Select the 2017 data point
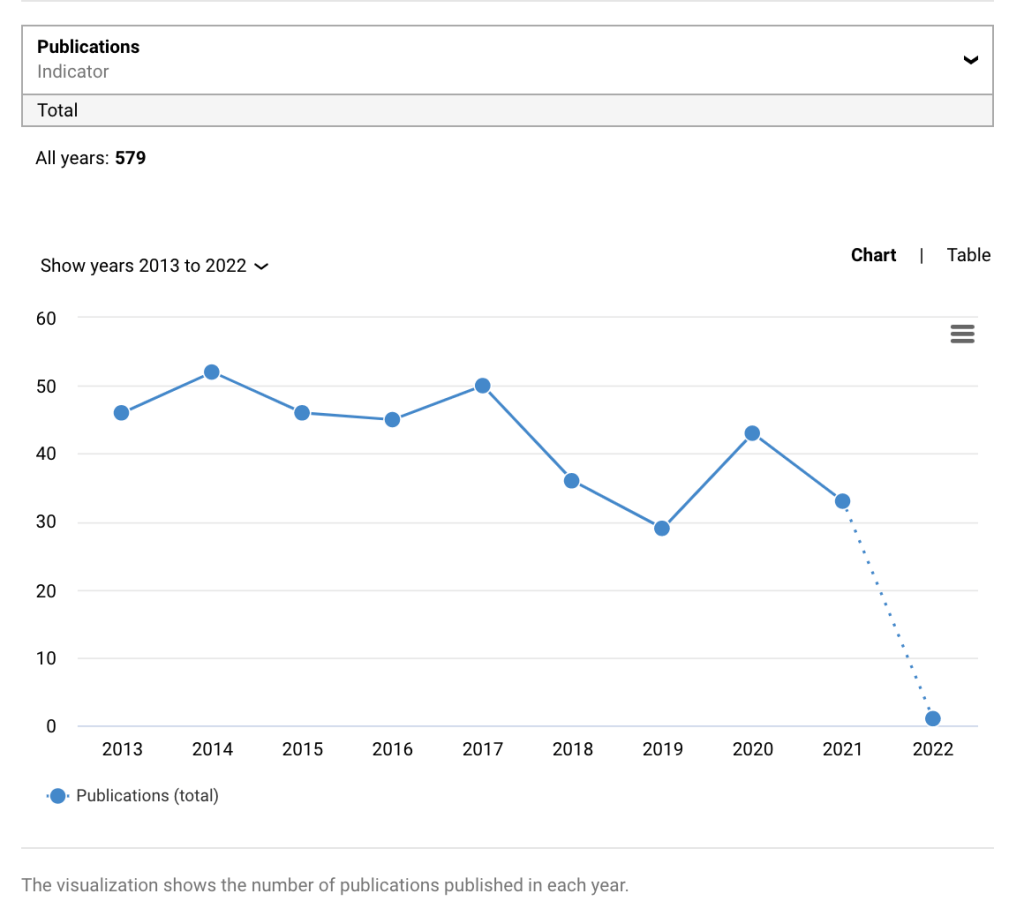 point(482,386)
